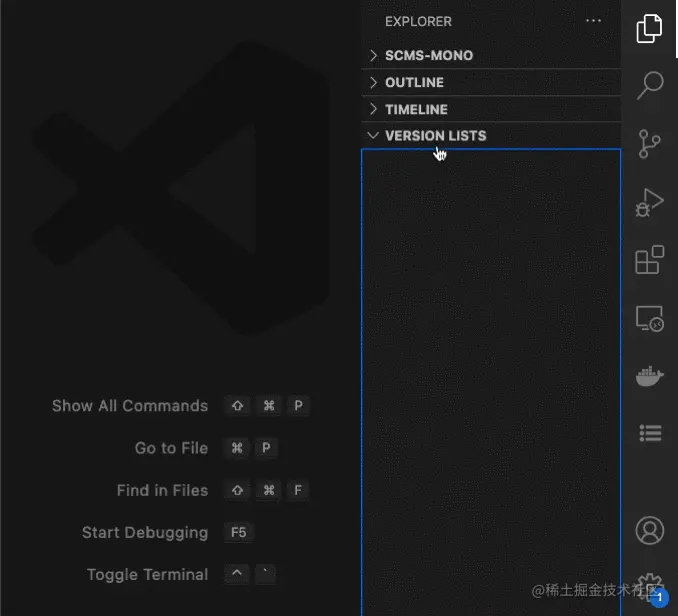Open the Accounts profile icon
Viewport: 678px width, 616px height.
pyautogui.click(x=649, y=530)
